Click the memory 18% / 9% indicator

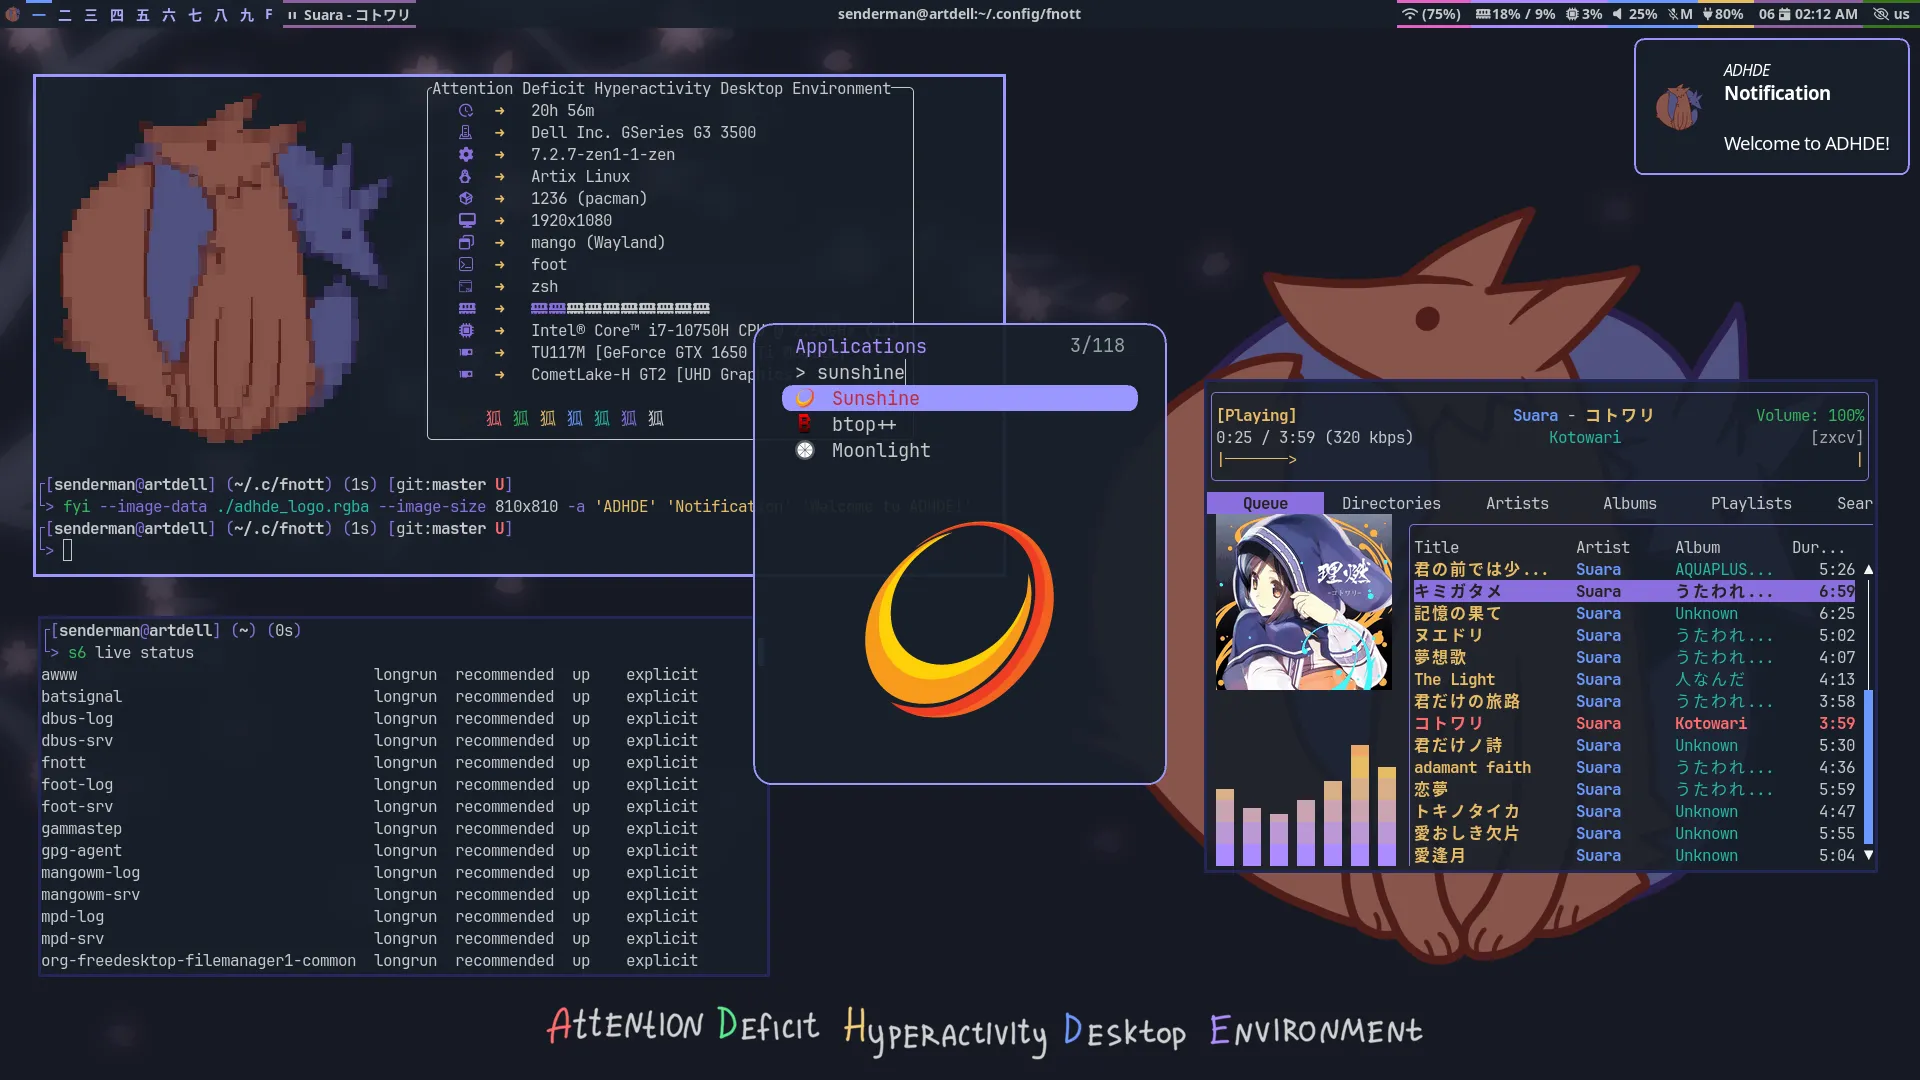(x=1516, y=14)
